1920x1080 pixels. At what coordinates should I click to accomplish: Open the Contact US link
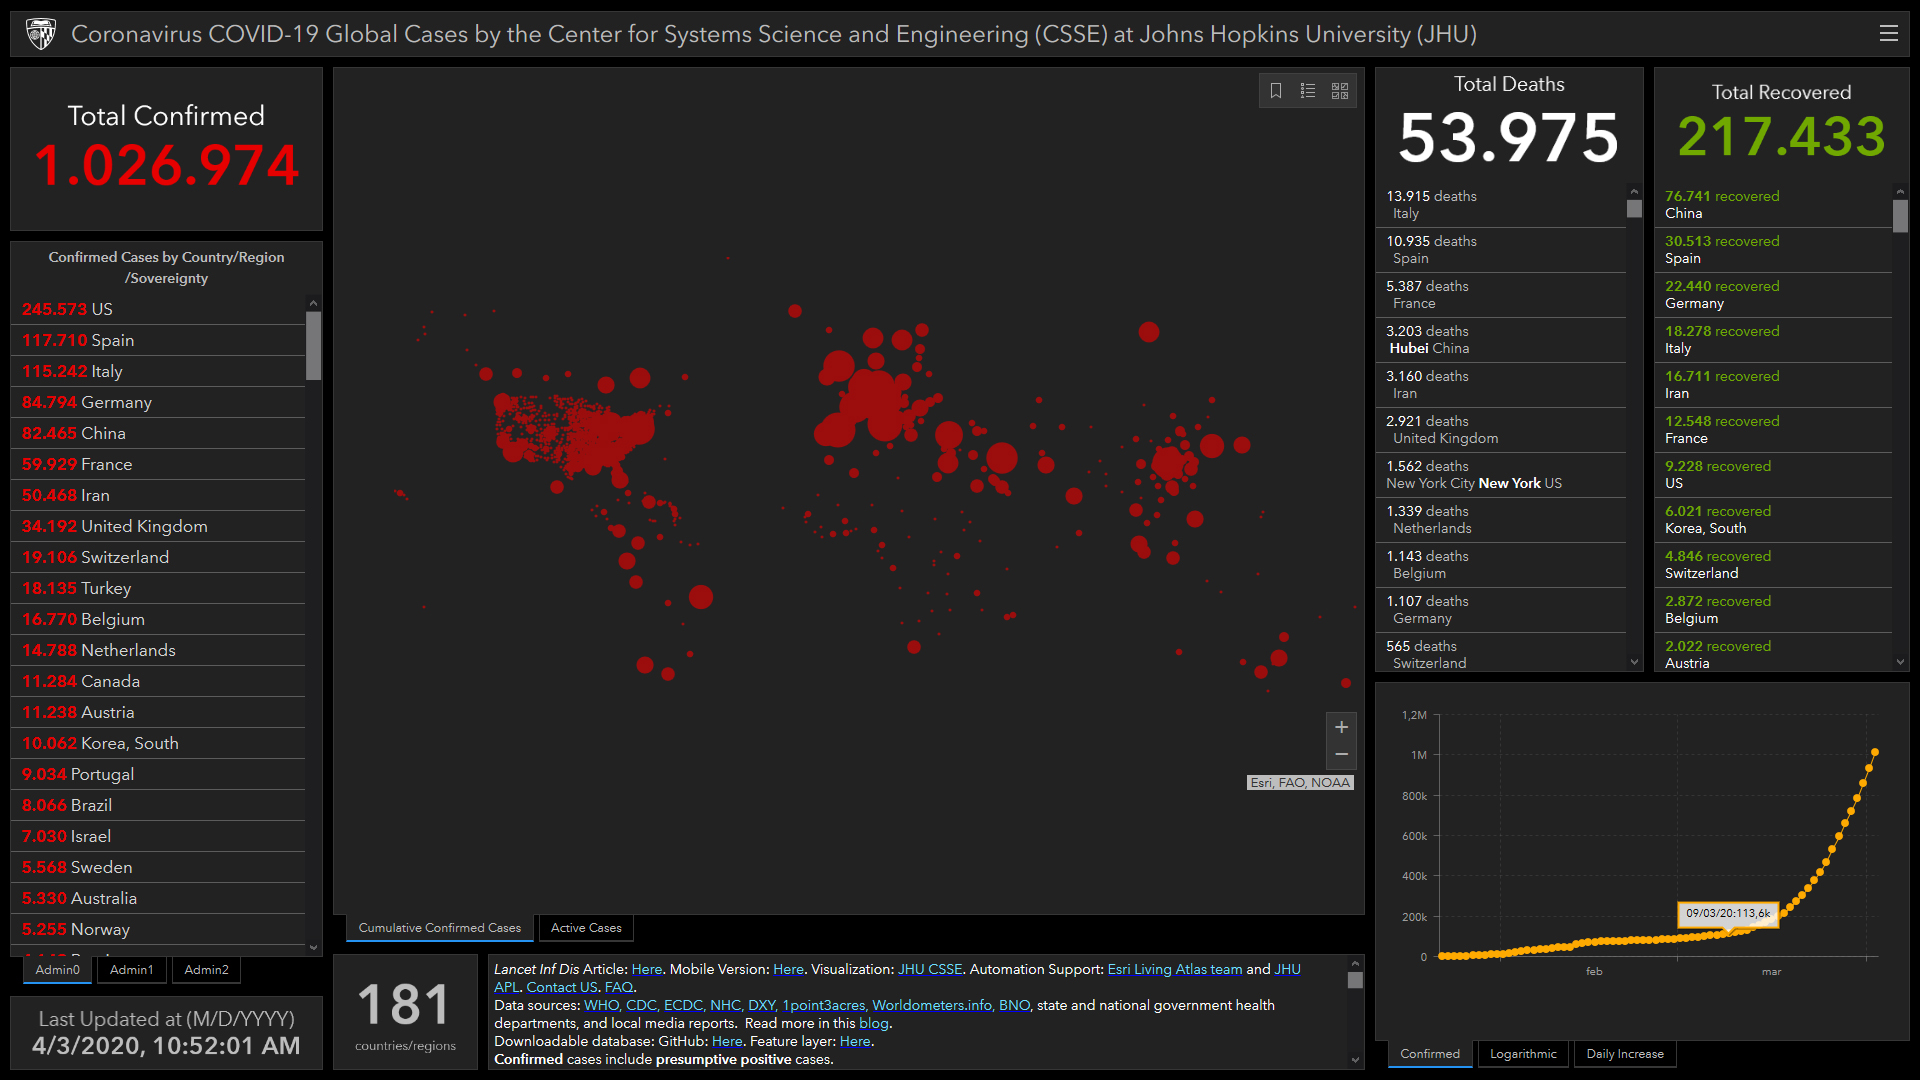point(562,987)
